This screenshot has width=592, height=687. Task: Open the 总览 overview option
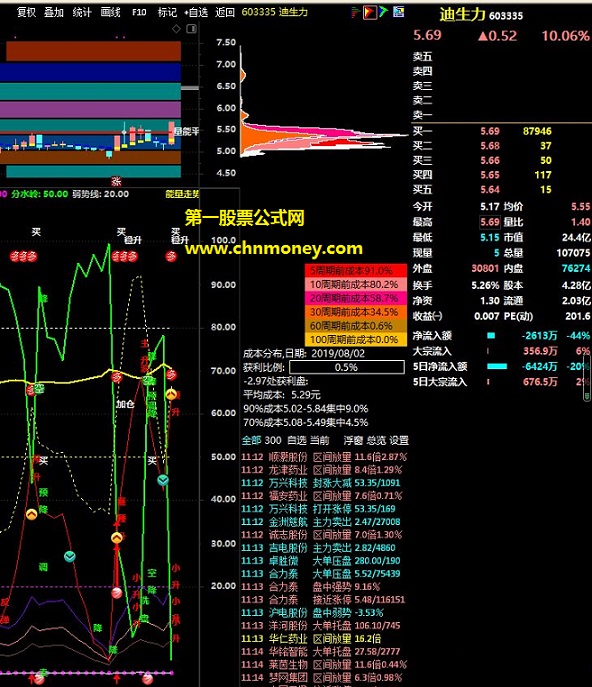pos(376,440)
